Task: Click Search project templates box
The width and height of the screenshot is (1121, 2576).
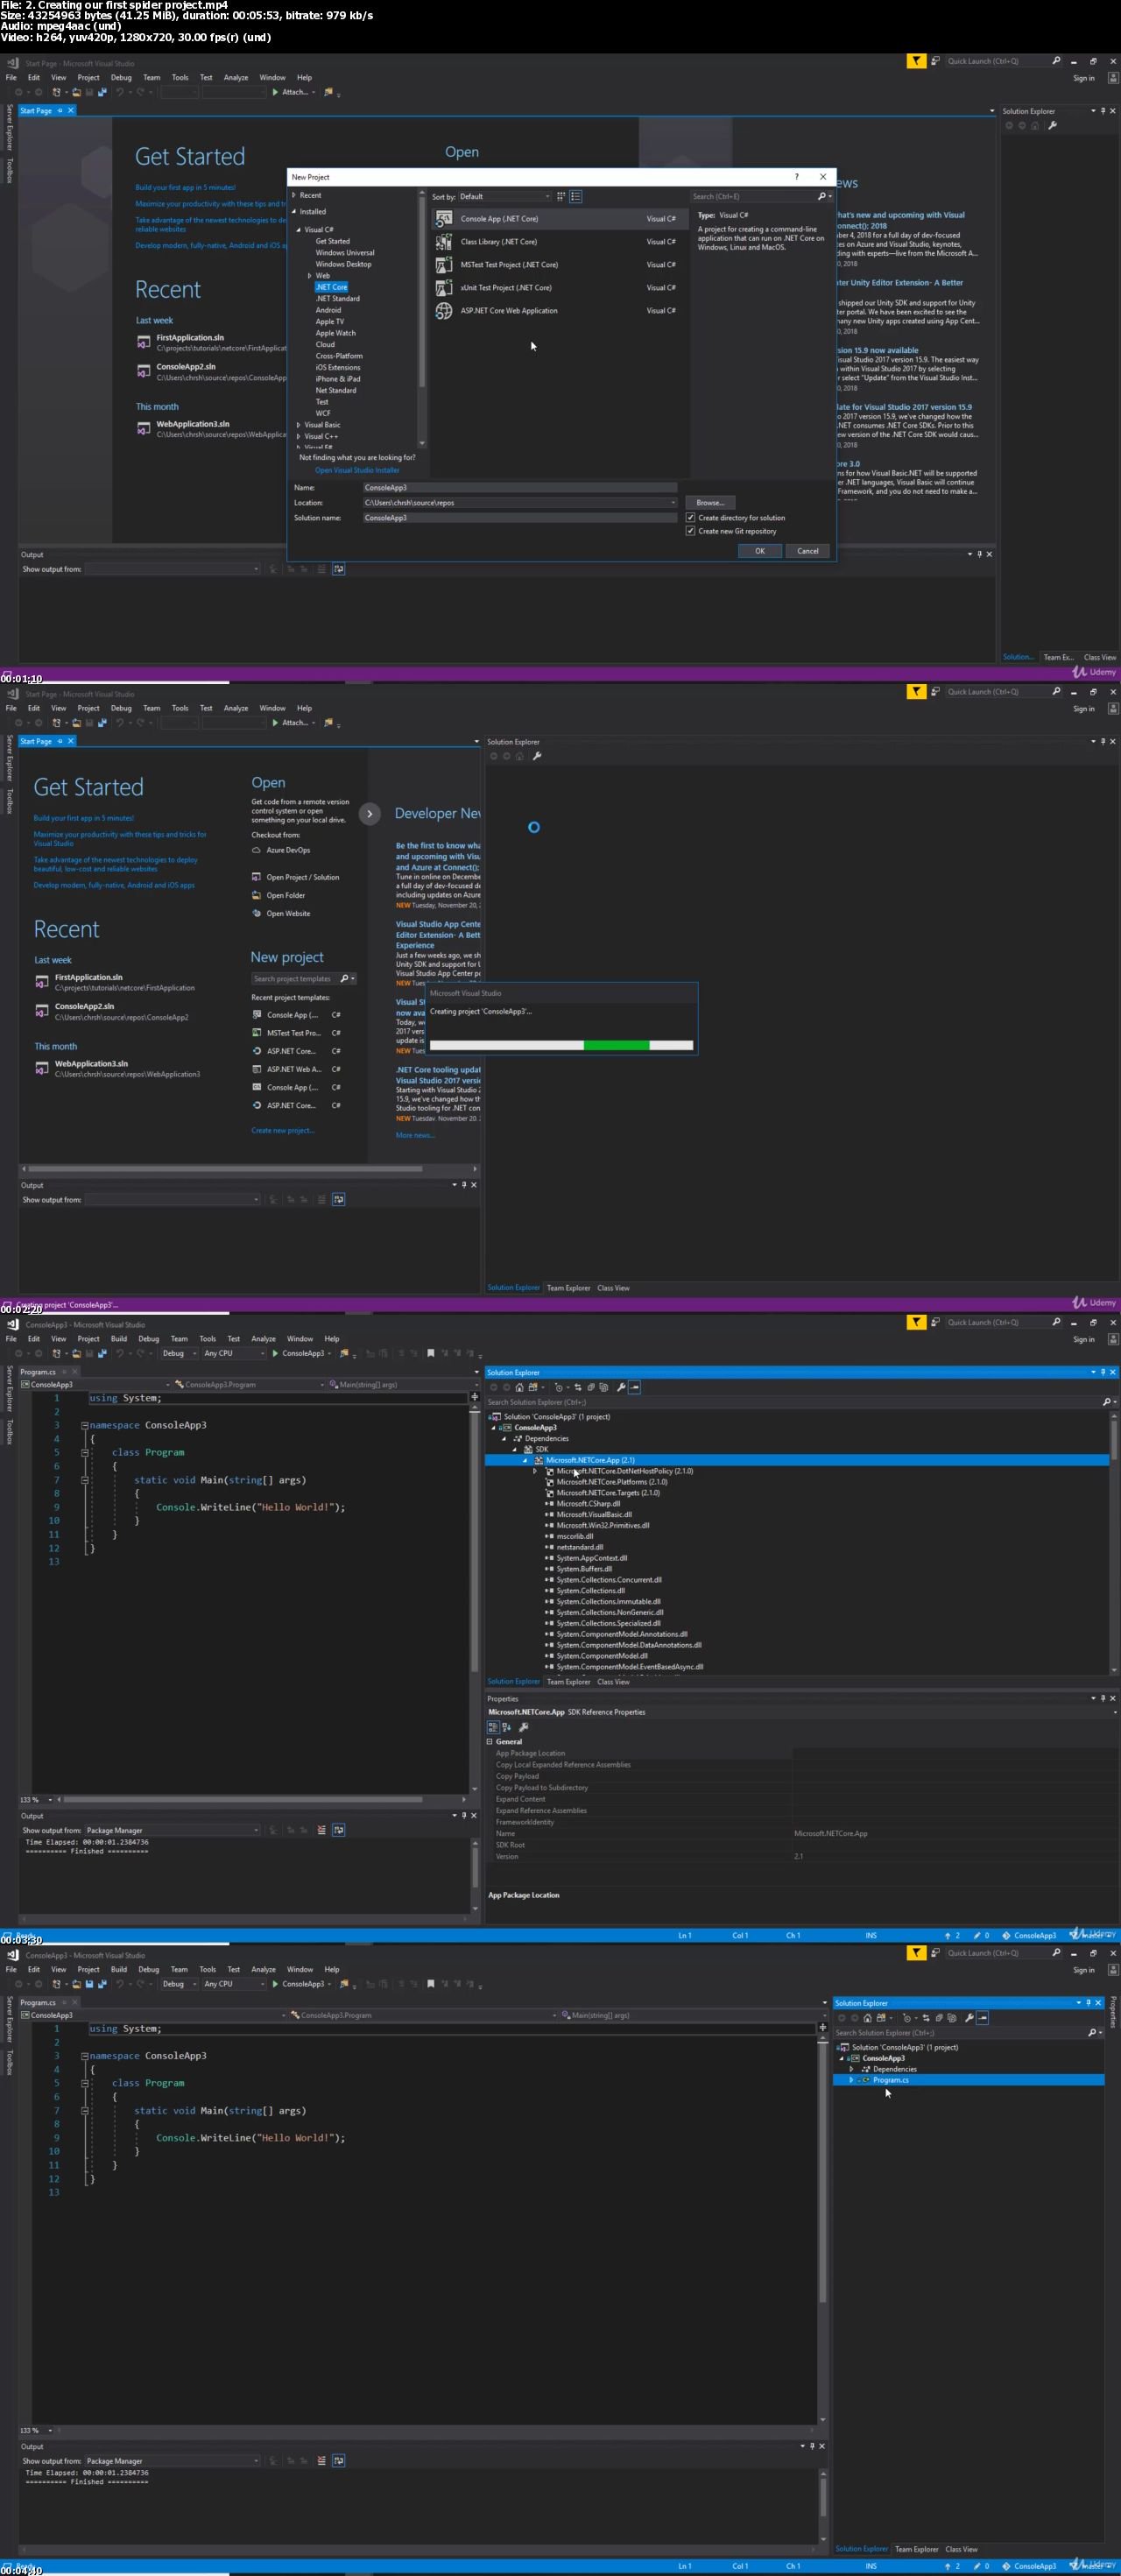Action: point(304,979)
